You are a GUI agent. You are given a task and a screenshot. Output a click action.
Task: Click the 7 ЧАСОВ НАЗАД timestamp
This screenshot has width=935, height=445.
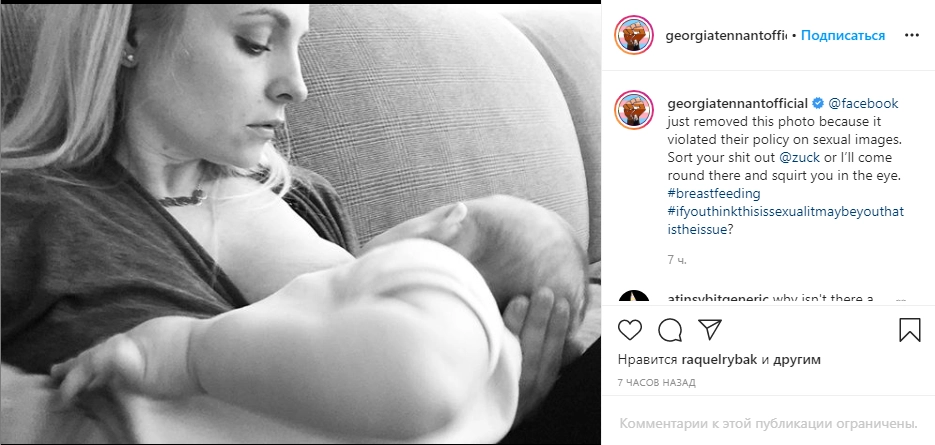pos(657,382)
